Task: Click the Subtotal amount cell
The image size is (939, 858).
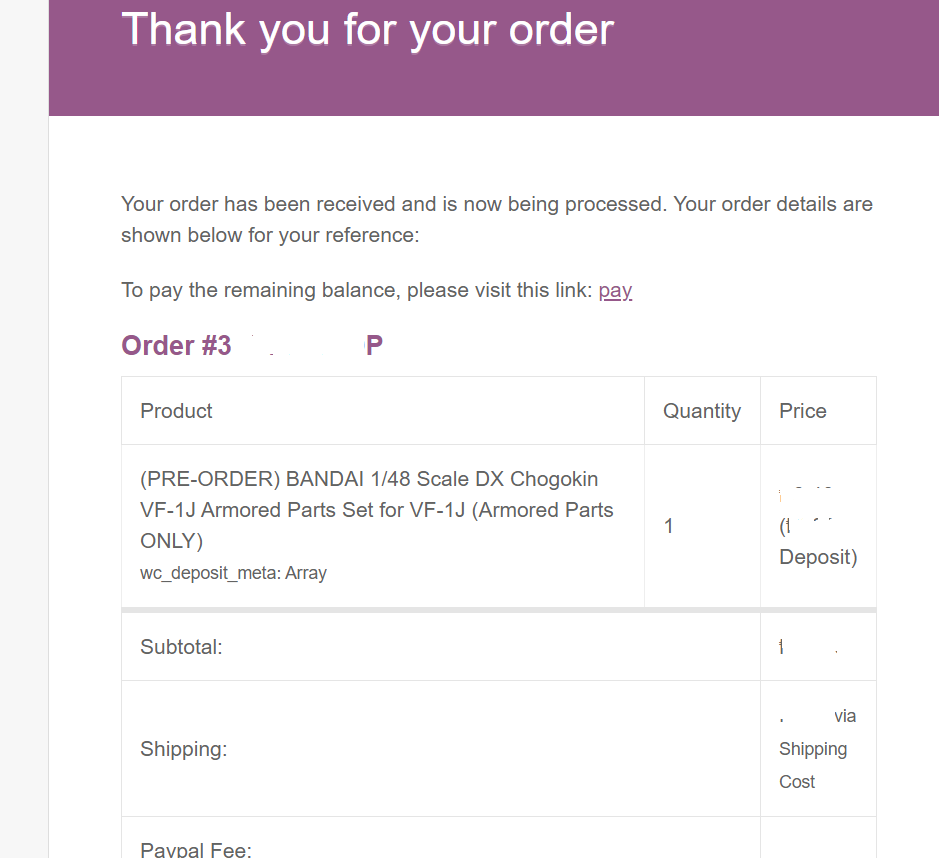Action: click(818, 647)
